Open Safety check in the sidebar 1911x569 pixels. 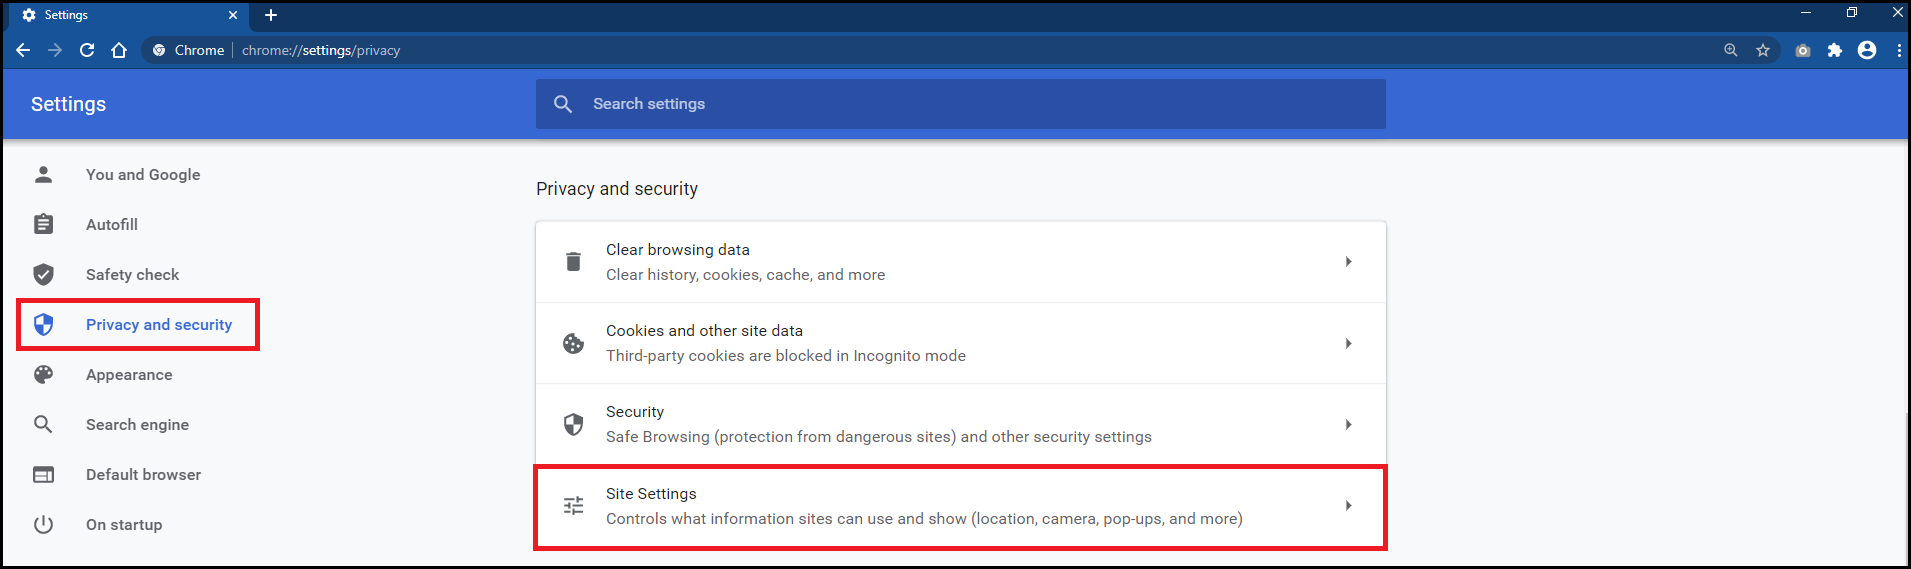pyautogui.click(x=132, y=275)
